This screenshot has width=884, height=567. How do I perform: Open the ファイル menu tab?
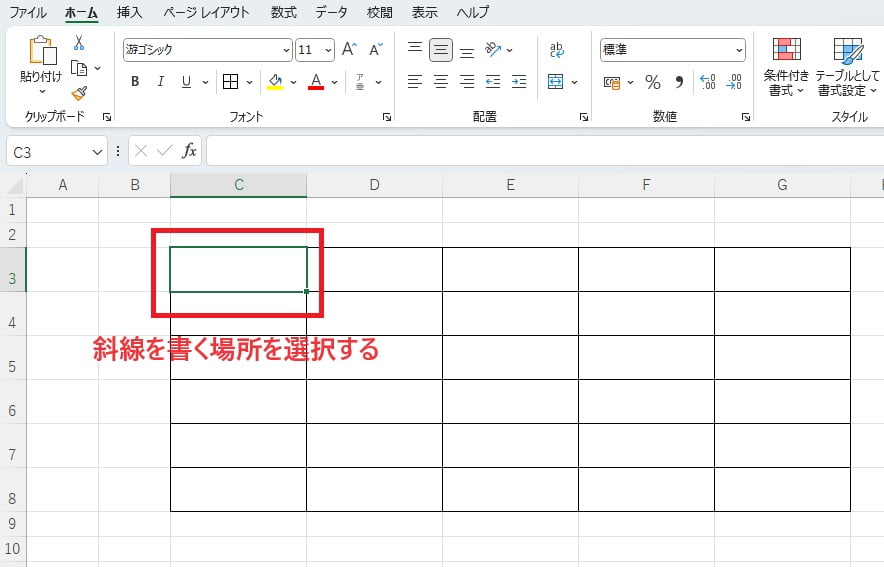(x=28, y=12)
